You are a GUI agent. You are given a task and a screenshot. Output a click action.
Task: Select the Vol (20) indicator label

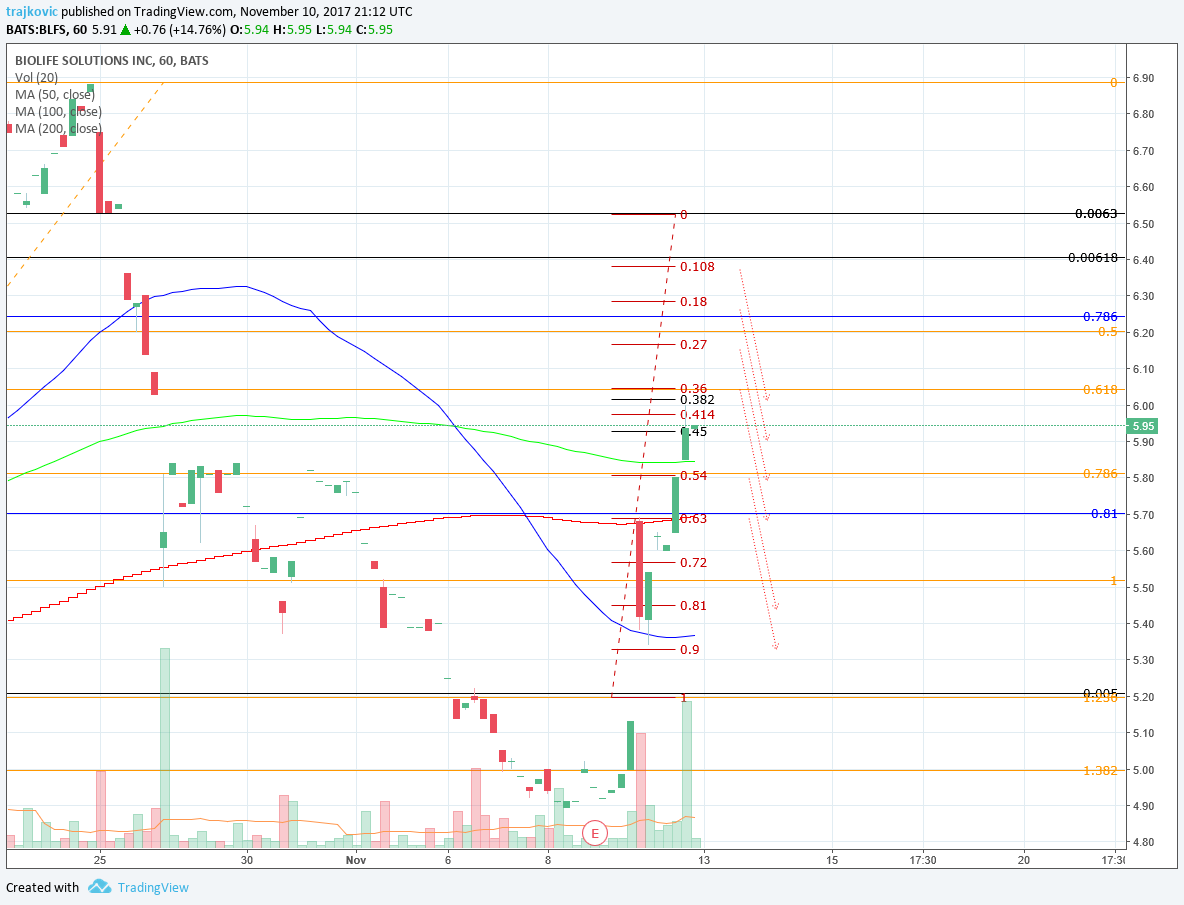click(36, 78)
